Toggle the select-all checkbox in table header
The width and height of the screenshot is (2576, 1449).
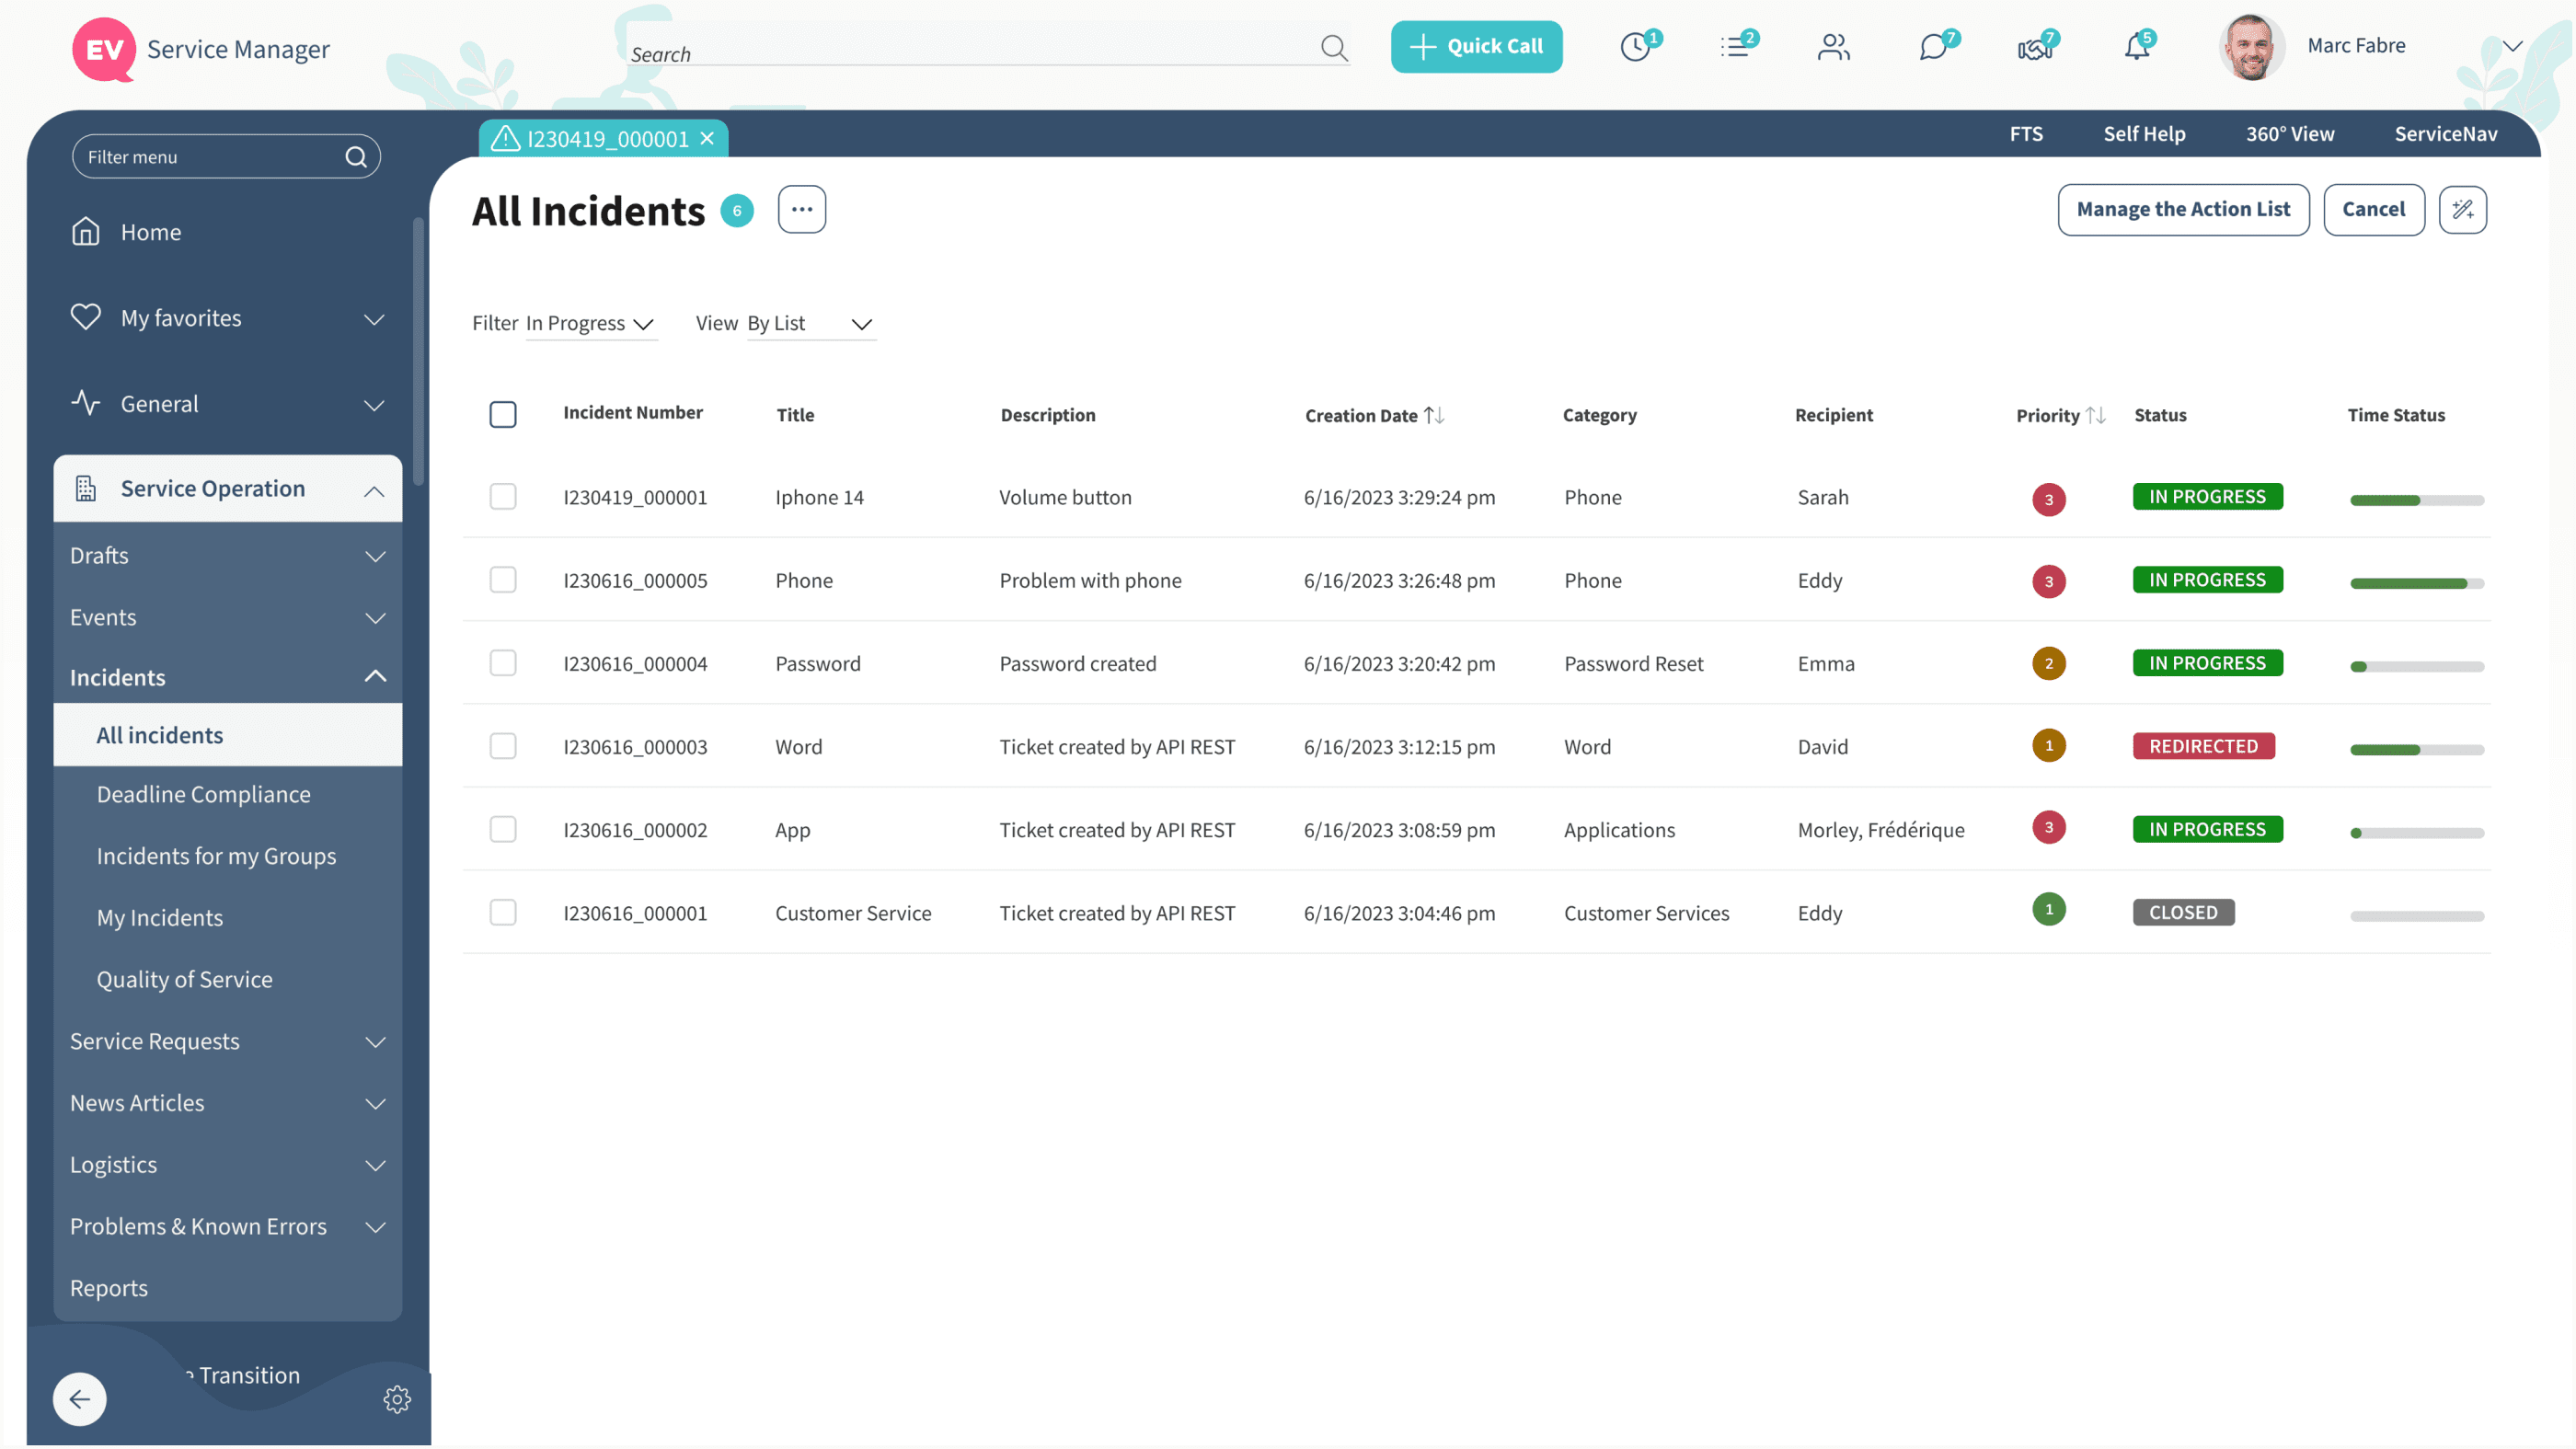pyautogui.click(x=503, y=414)
